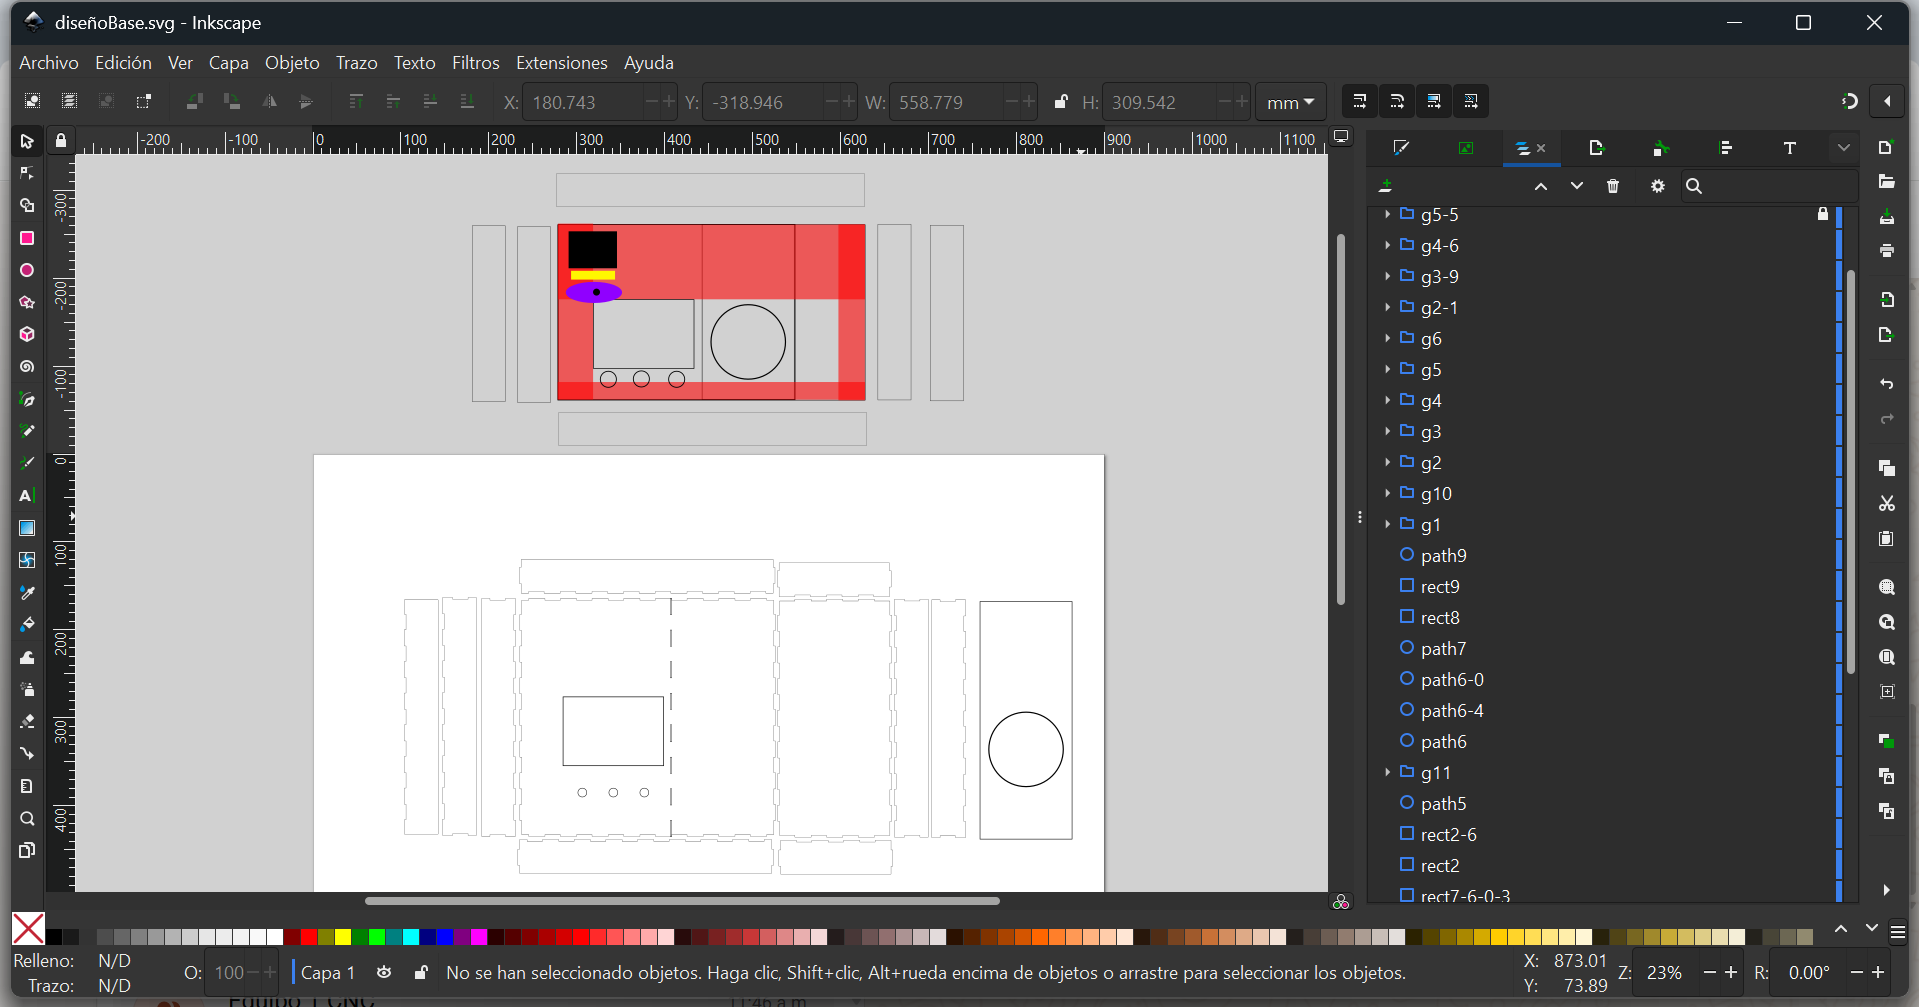The width and height of the screenshot is (1919, 1007).
Task: Open the Trazo menu
Action: tap(356, 63)
